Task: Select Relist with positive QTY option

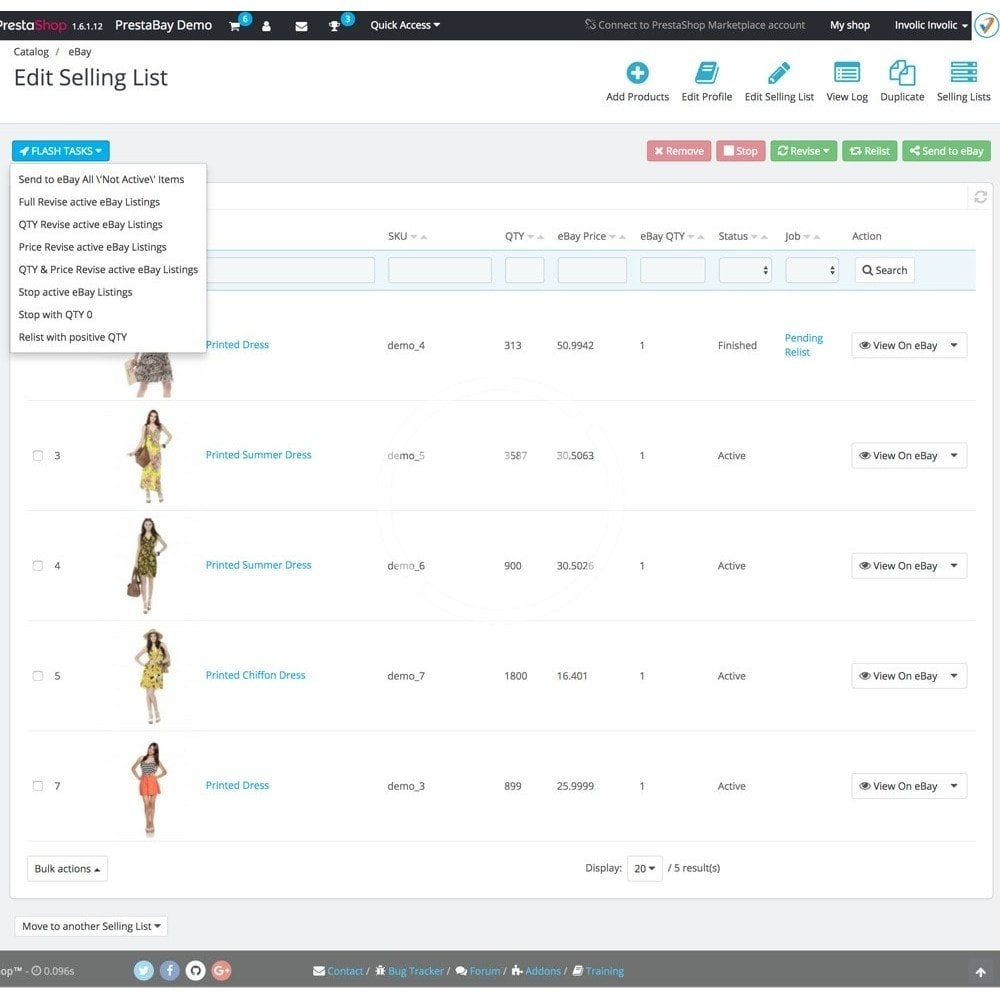Action: point(72,337)
